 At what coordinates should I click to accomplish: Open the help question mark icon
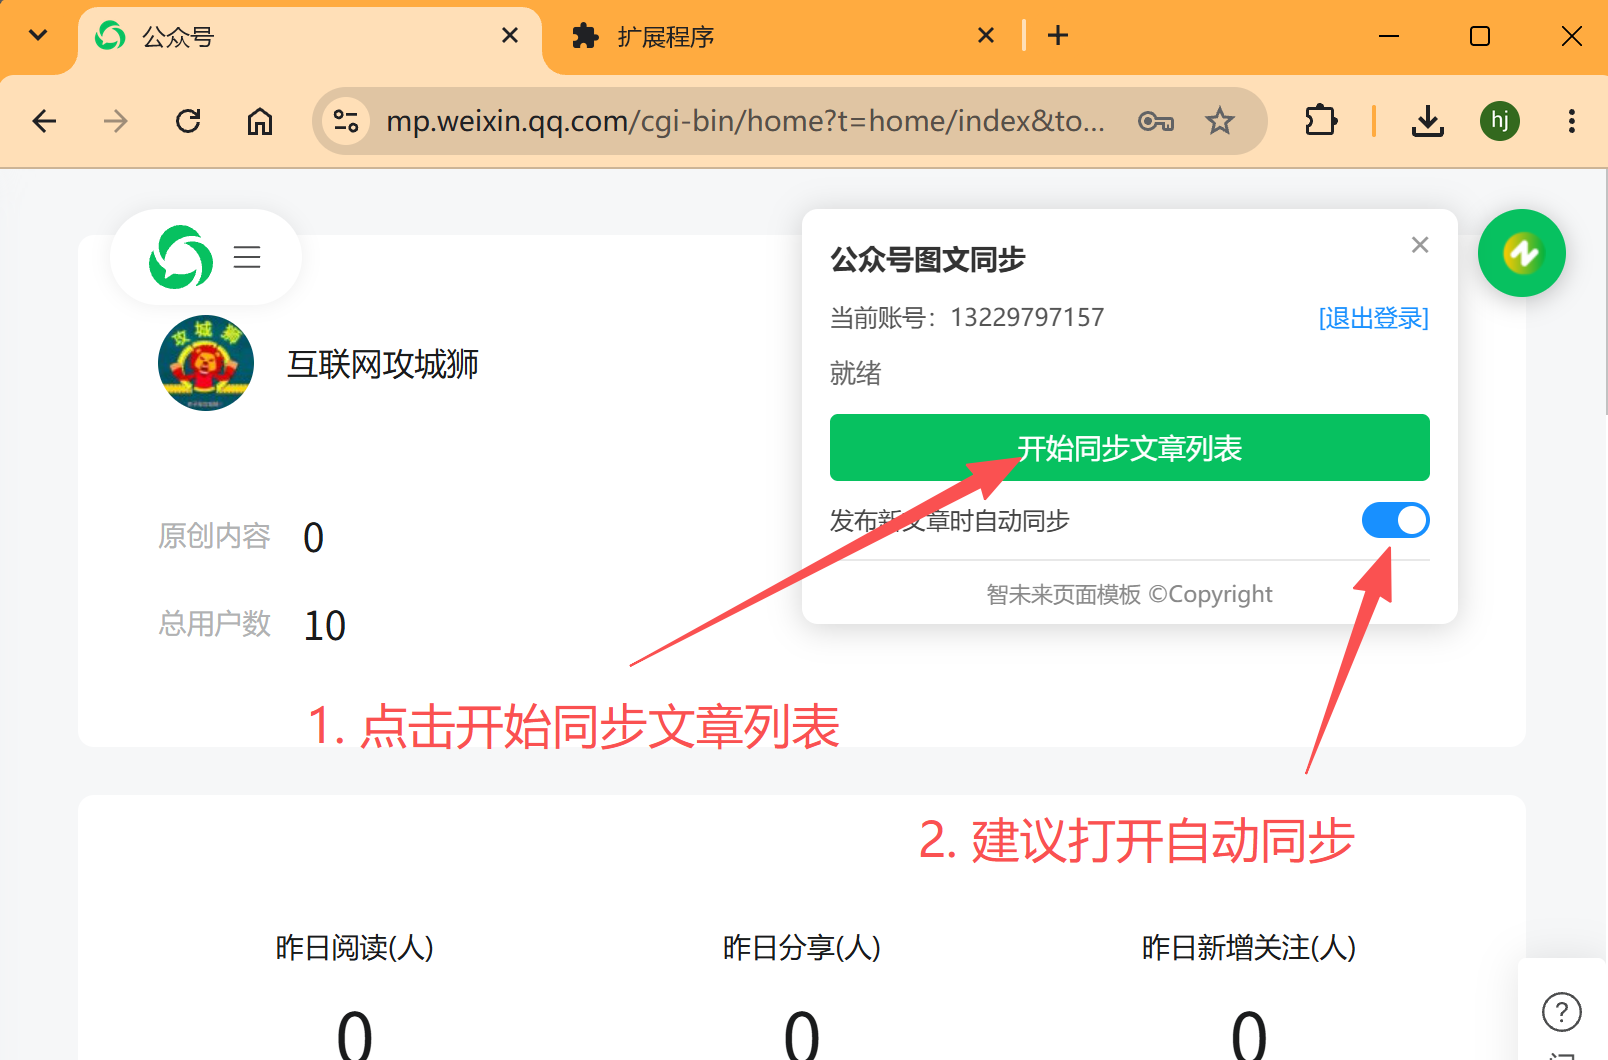tap(1562, 1012)
